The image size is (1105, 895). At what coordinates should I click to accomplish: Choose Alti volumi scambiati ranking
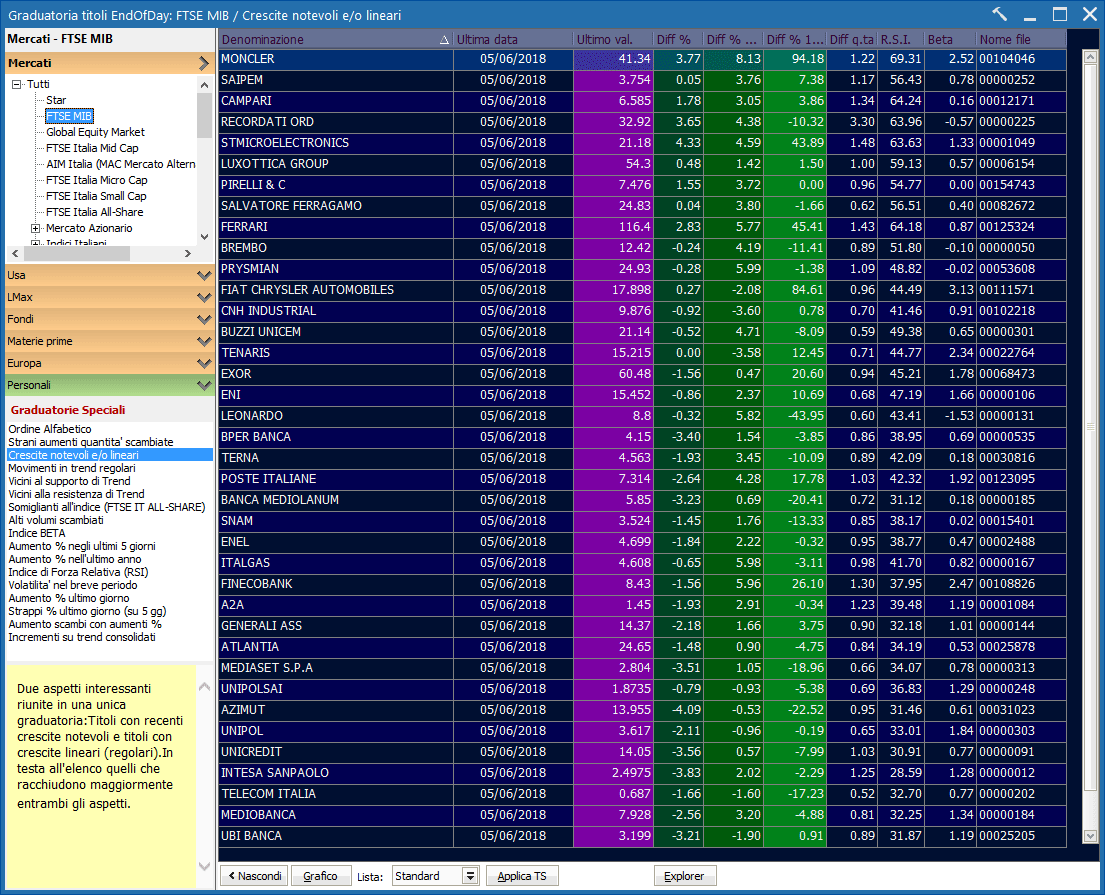(x=56, y=520)
